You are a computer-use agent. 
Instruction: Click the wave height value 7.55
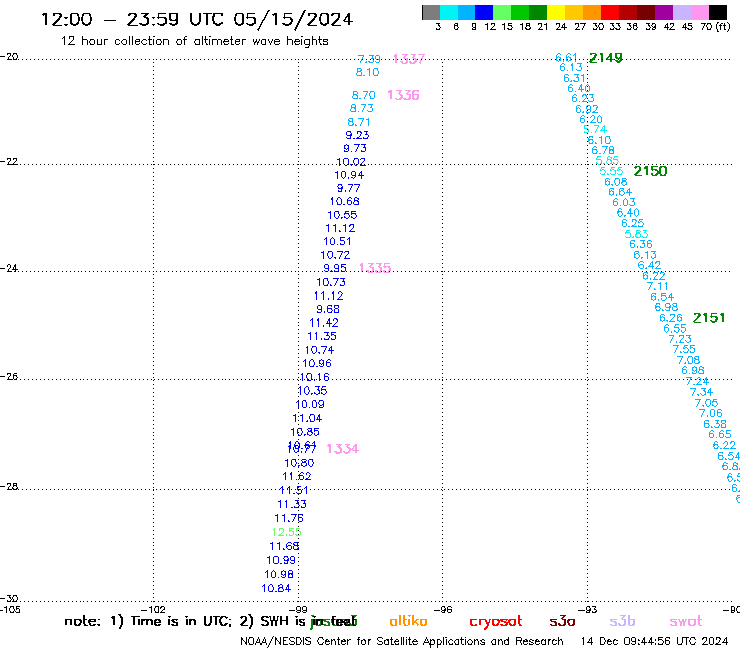coord(684,349)
